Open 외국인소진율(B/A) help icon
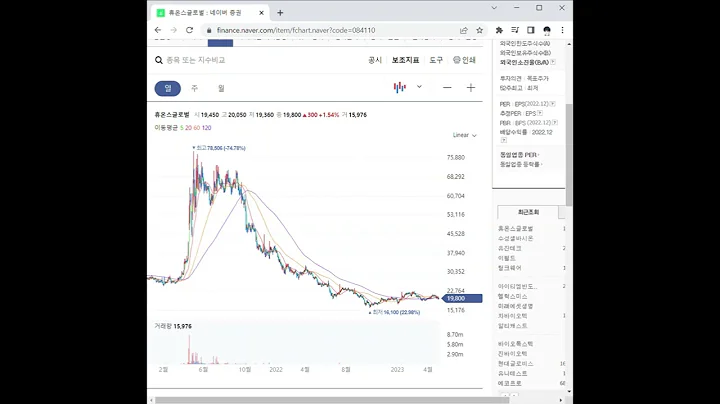The height and width of the screenshot is (404, 720). [x=553, y=62]
